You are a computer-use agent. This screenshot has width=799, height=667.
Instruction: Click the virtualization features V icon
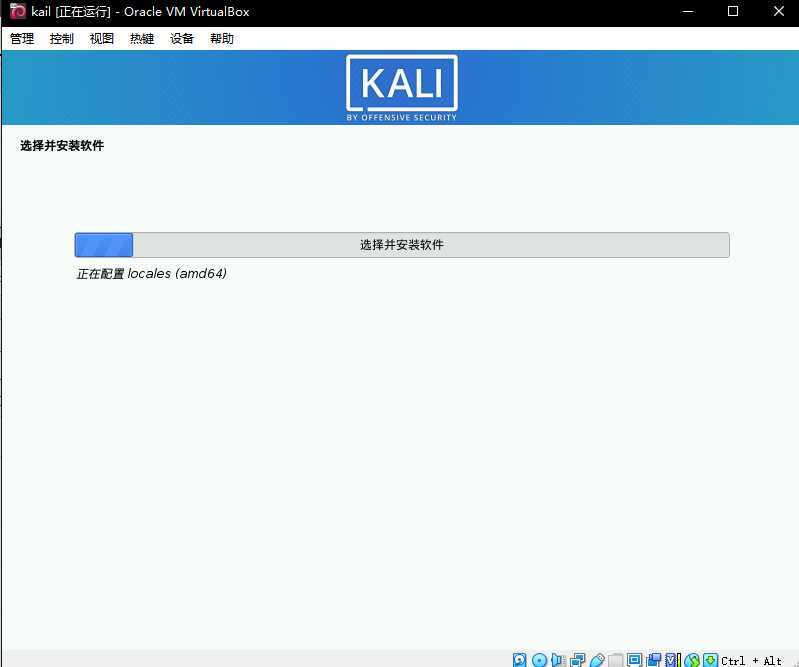[x=673, y=660]
